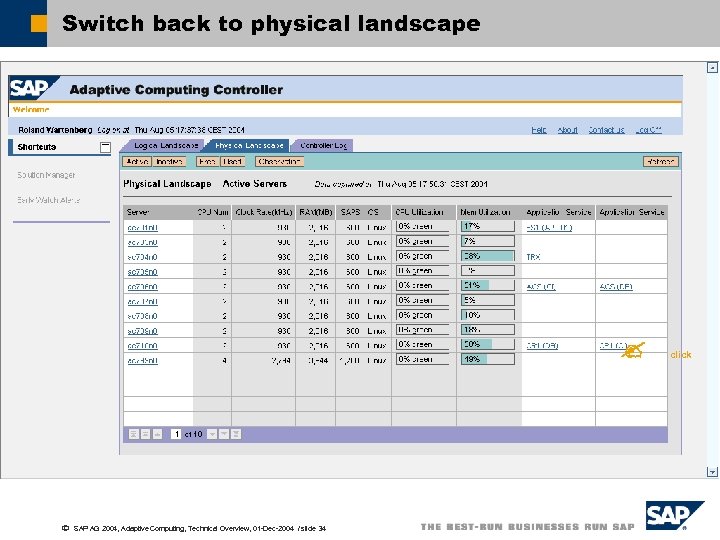Go to first page of table

tap(133, 434)
